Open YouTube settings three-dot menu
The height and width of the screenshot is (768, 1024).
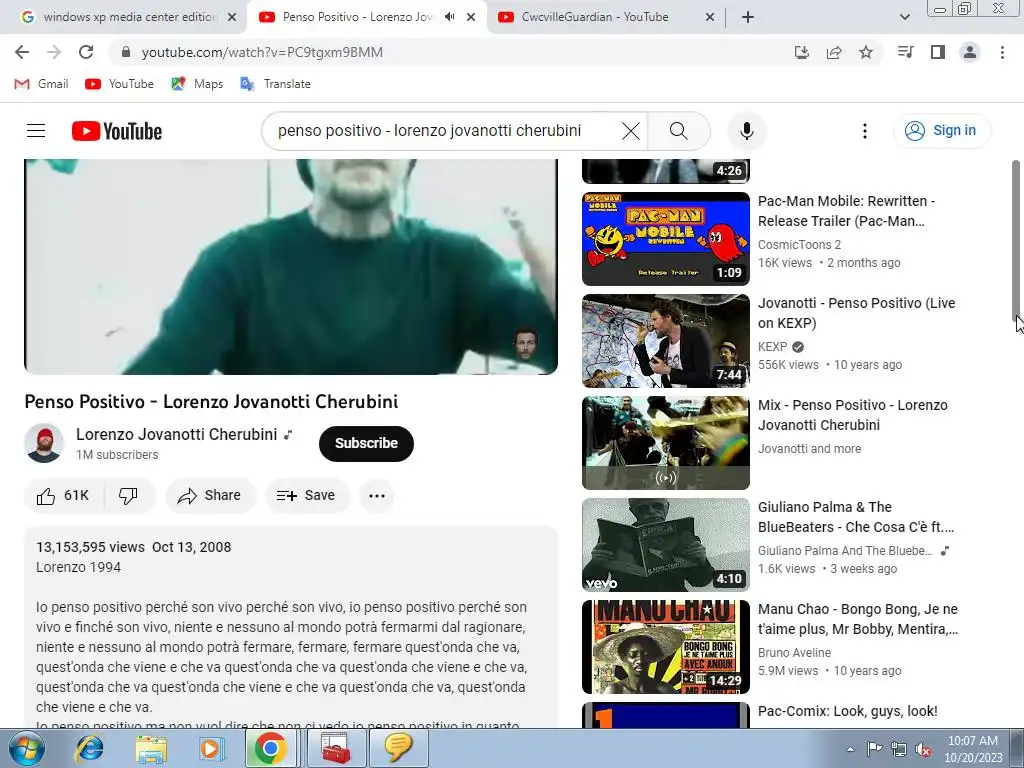coord(865,131)
